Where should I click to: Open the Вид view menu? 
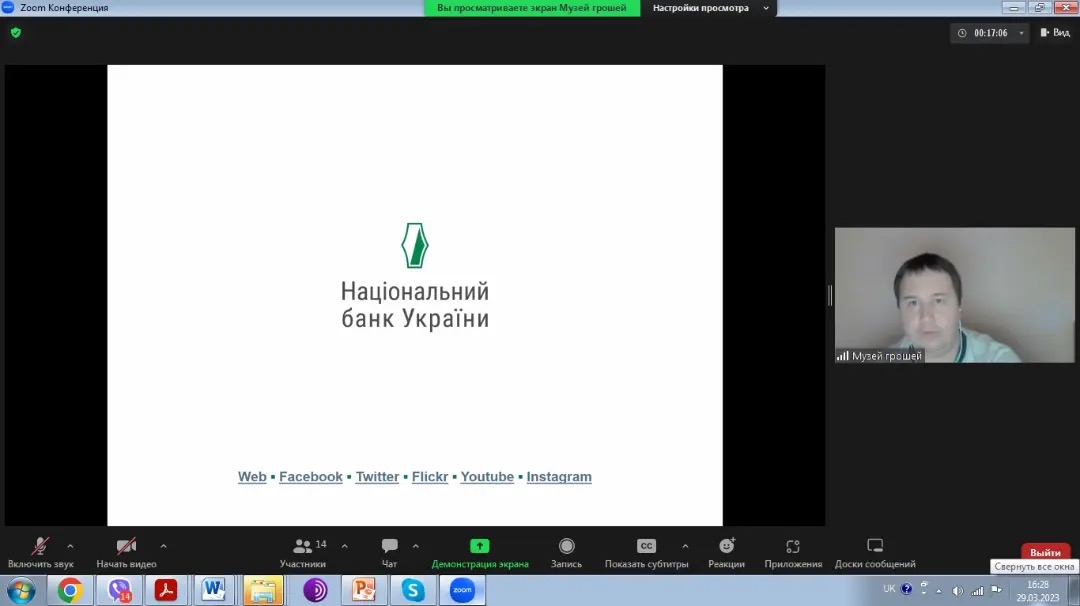click(1055, 33)
